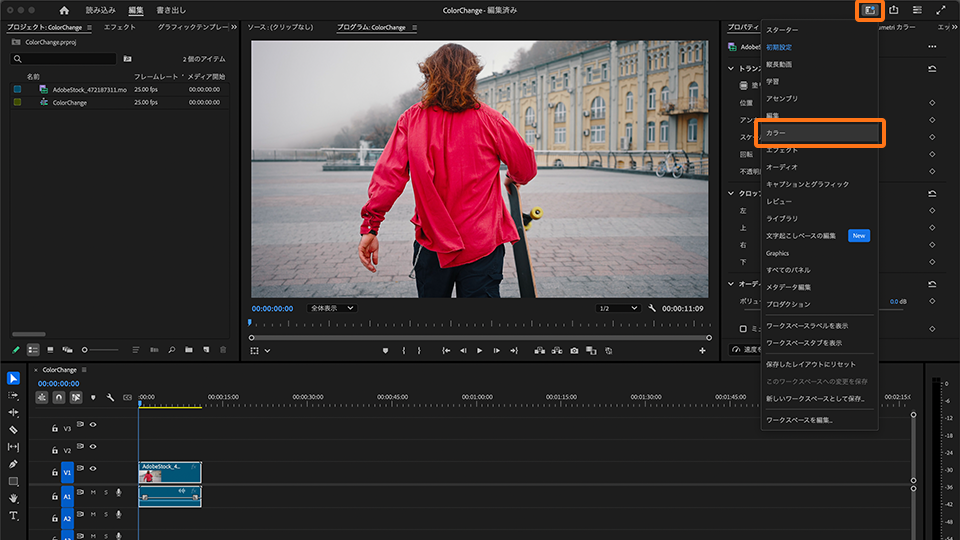Choose the Type tool
Image resolution: width=960 pixels, height=540 pixels.
click(x=14, y=516)
